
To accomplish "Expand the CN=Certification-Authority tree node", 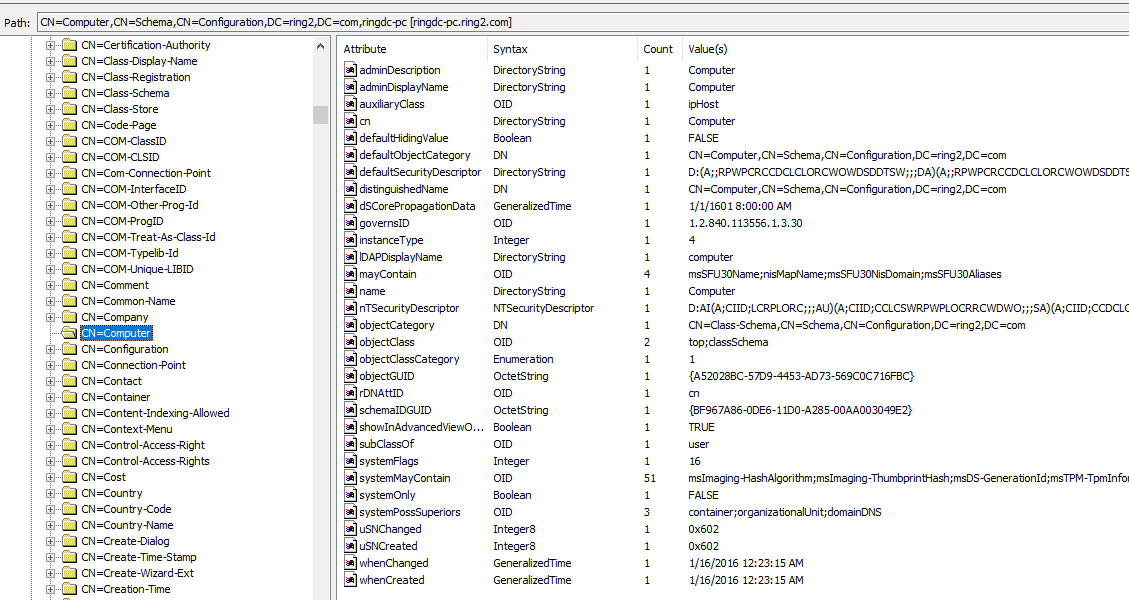I will (x=50, y=45).
